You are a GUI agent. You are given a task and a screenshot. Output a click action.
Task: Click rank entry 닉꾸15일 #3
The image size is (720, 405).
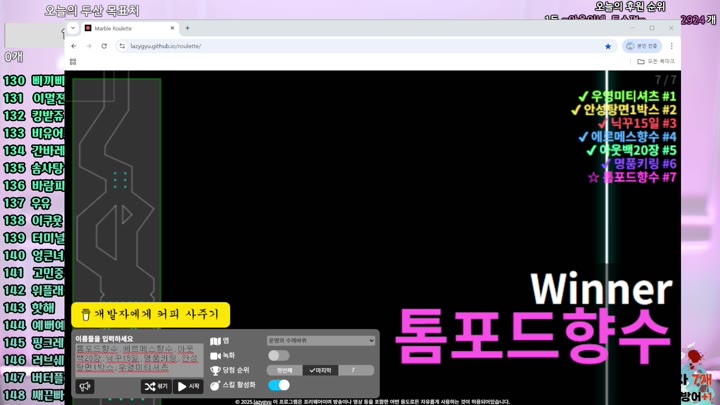(637, 123)
